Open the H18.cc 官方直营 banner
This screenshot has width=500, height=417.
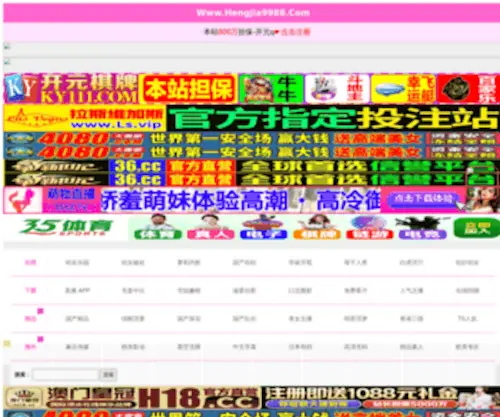(199, 398)
